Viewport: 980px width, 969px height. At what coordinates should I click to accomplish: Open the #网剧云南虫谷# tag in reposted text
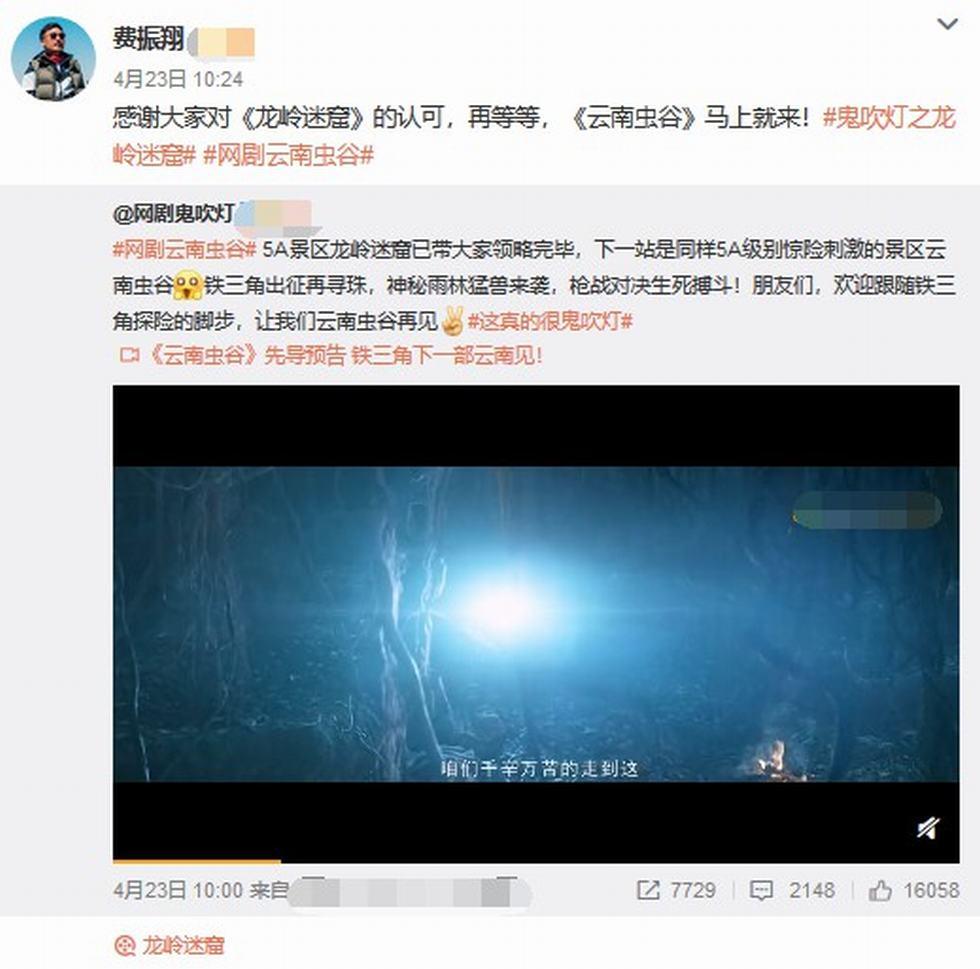[x=184, y=250]
